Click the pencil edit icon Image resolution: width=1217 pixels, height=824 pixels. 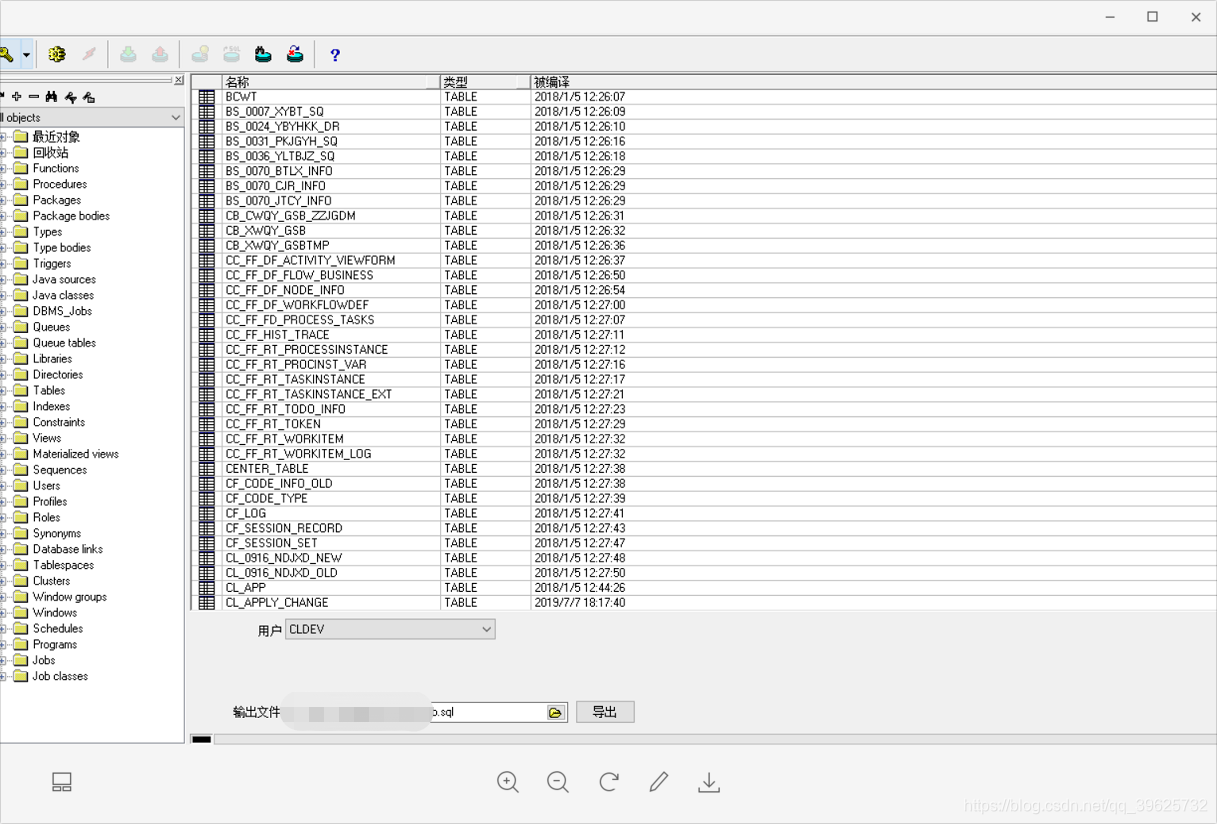[659, 782]
